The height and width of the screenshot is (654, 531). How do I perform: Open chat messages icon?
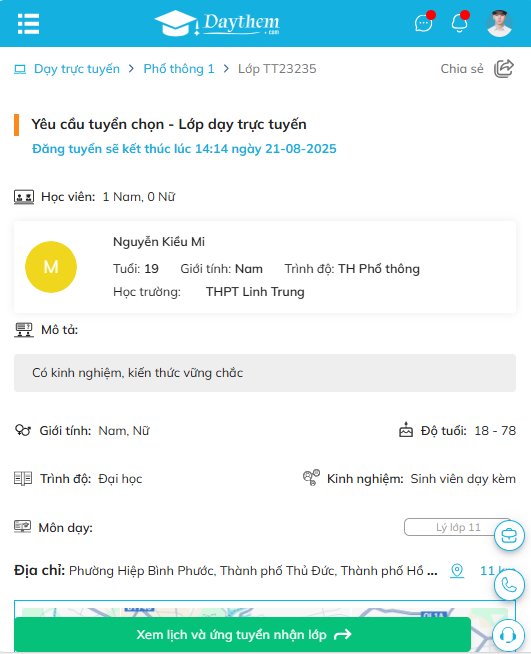[x=424, y=23]
